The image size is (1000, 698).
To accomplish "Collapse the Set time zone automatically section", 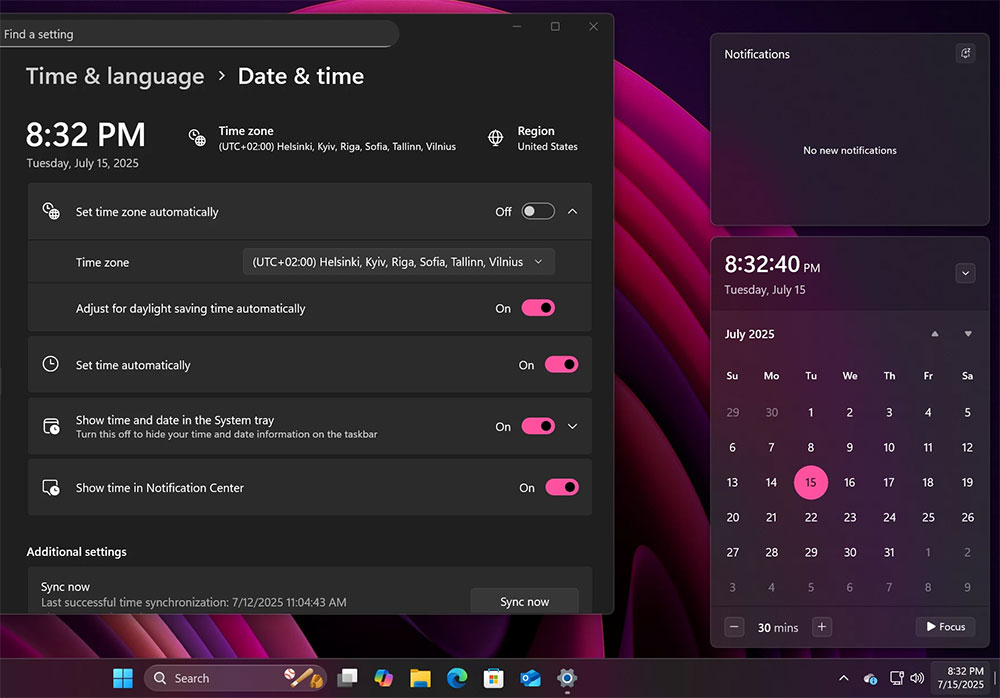I will 573,211.
